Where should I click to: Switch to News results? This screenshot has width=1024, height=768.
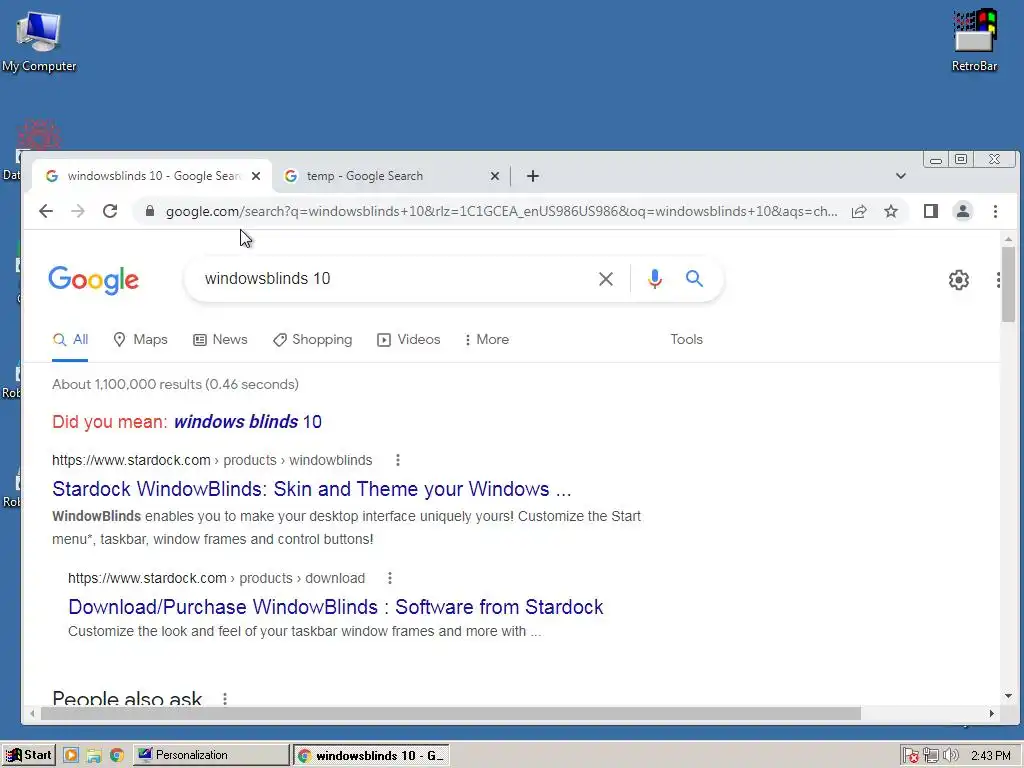(x=220, y=340)
